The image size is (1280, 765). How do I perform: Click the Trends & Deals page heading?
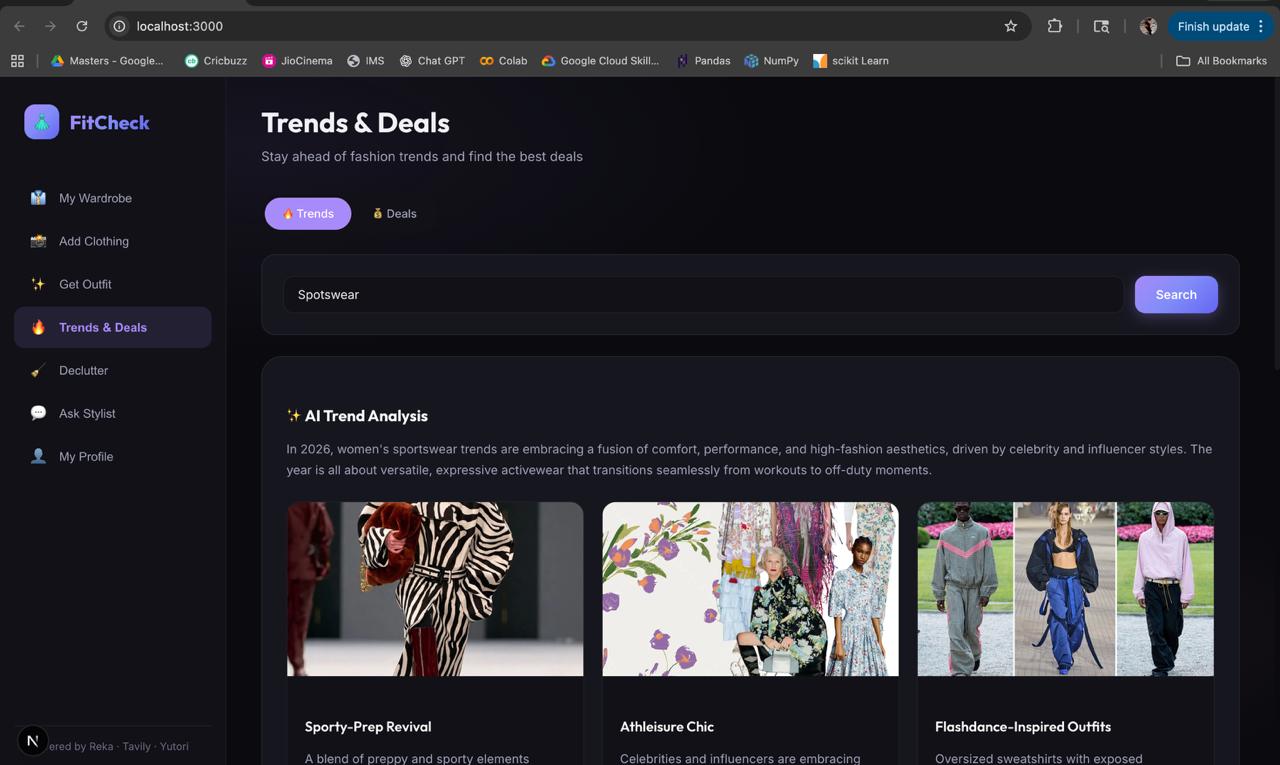(355, 123)
